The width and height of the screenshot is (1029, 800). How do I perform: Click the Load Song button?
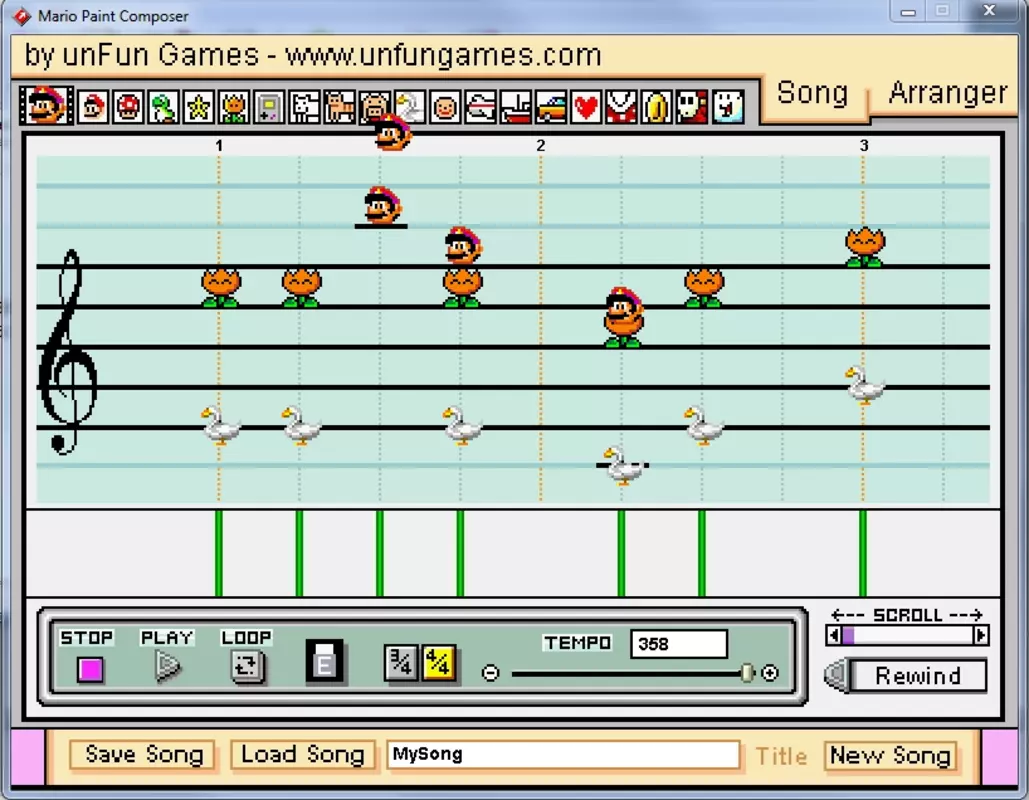pyautogui.click(x=303, y=755)
